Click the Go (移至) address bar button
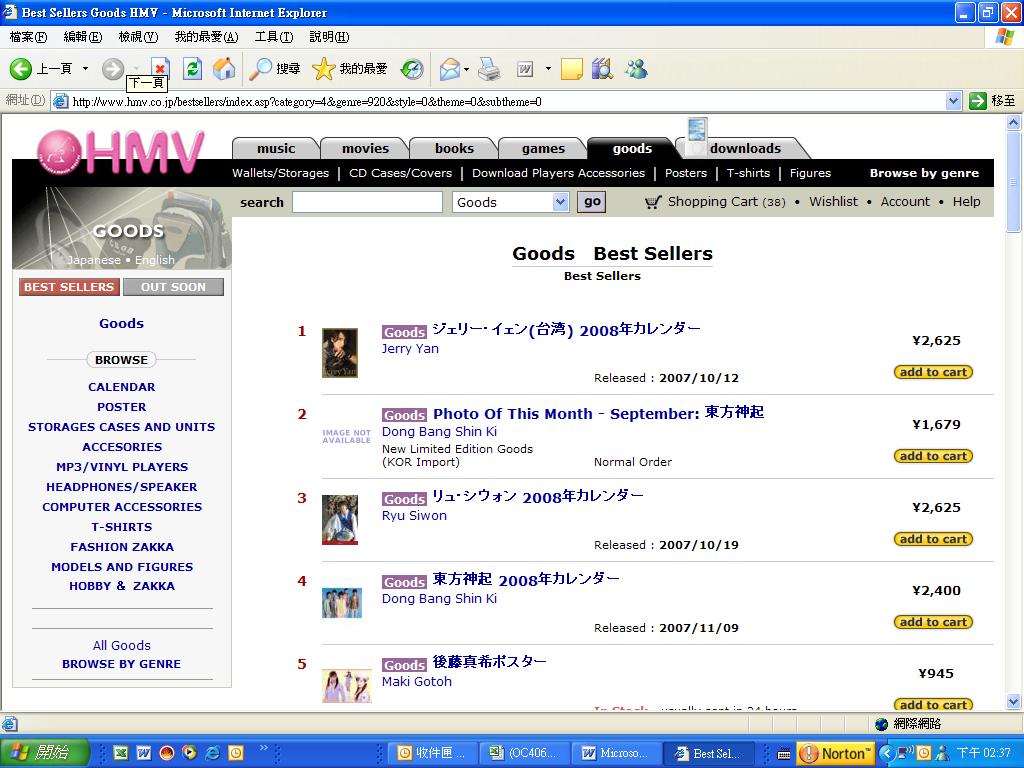 (992, 101)
